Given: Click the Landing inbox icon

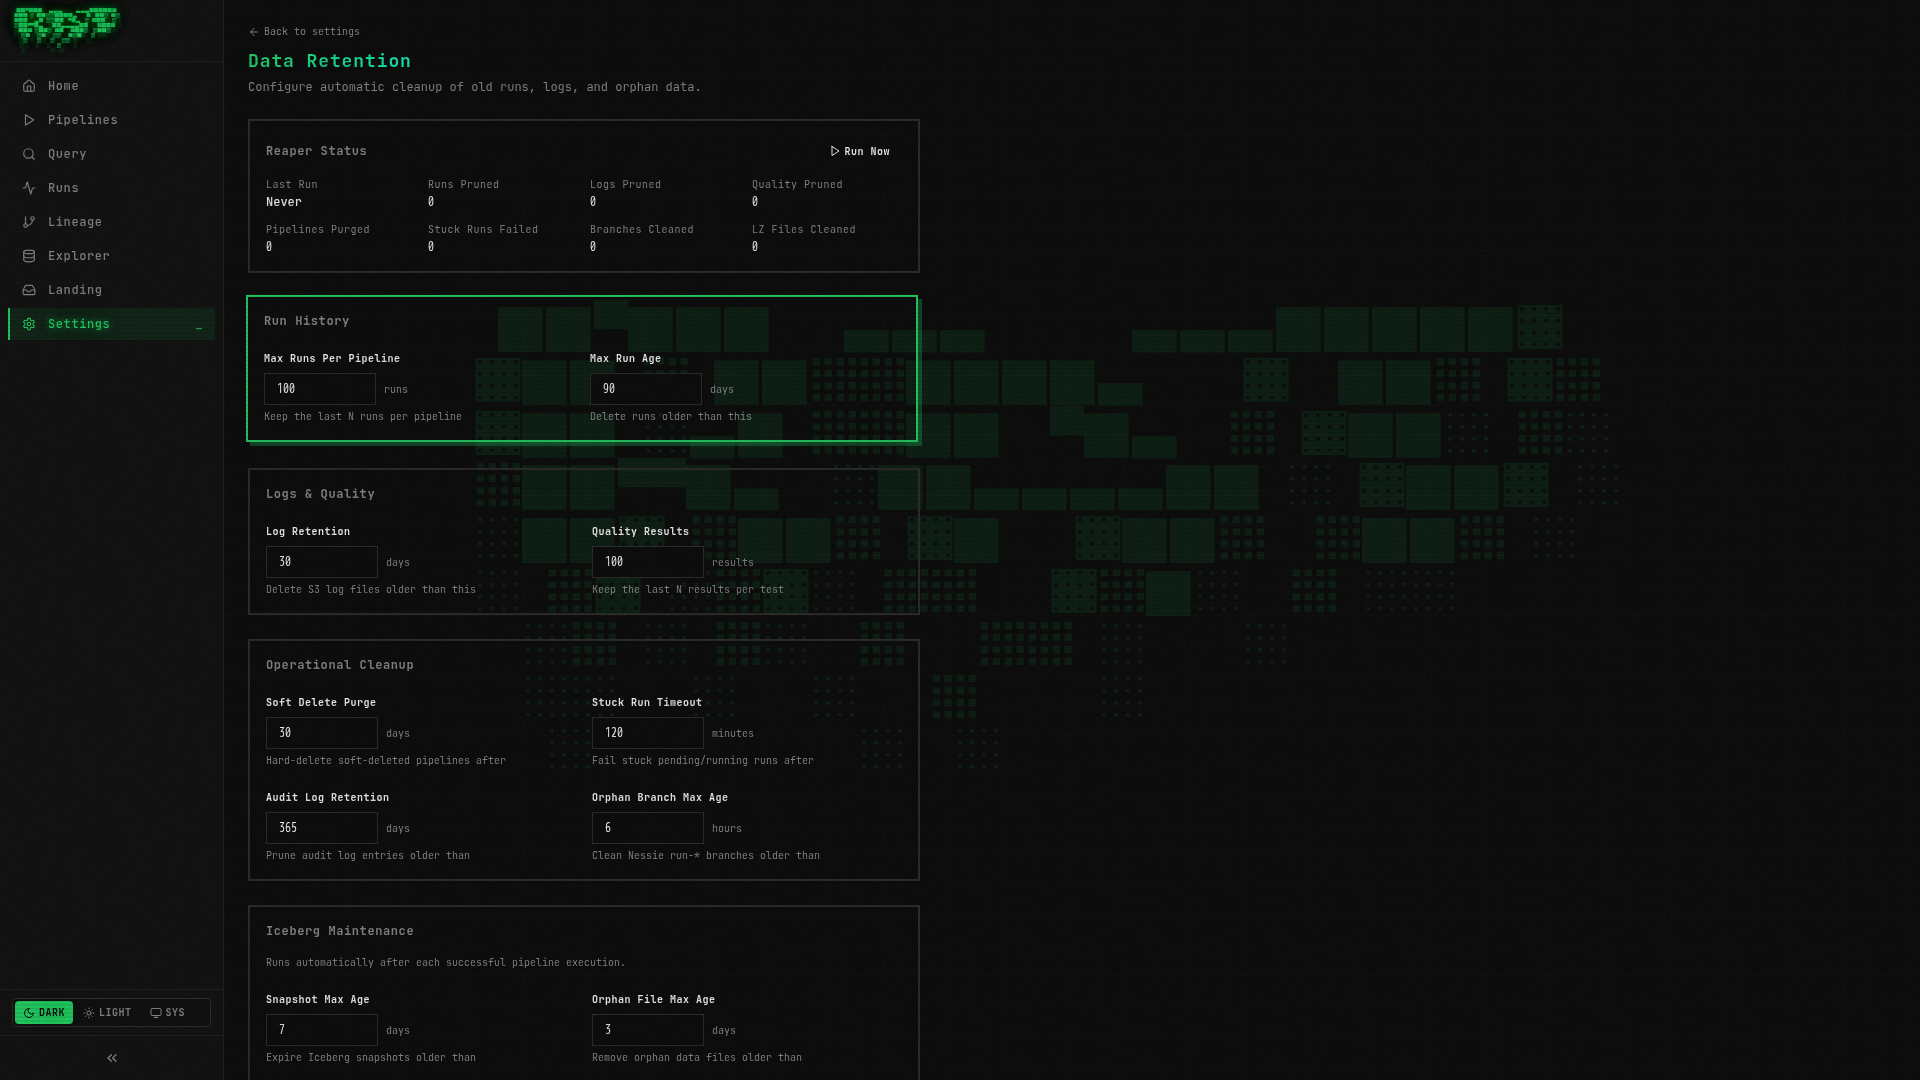Looking at the screenshot, I should [29, 290].
